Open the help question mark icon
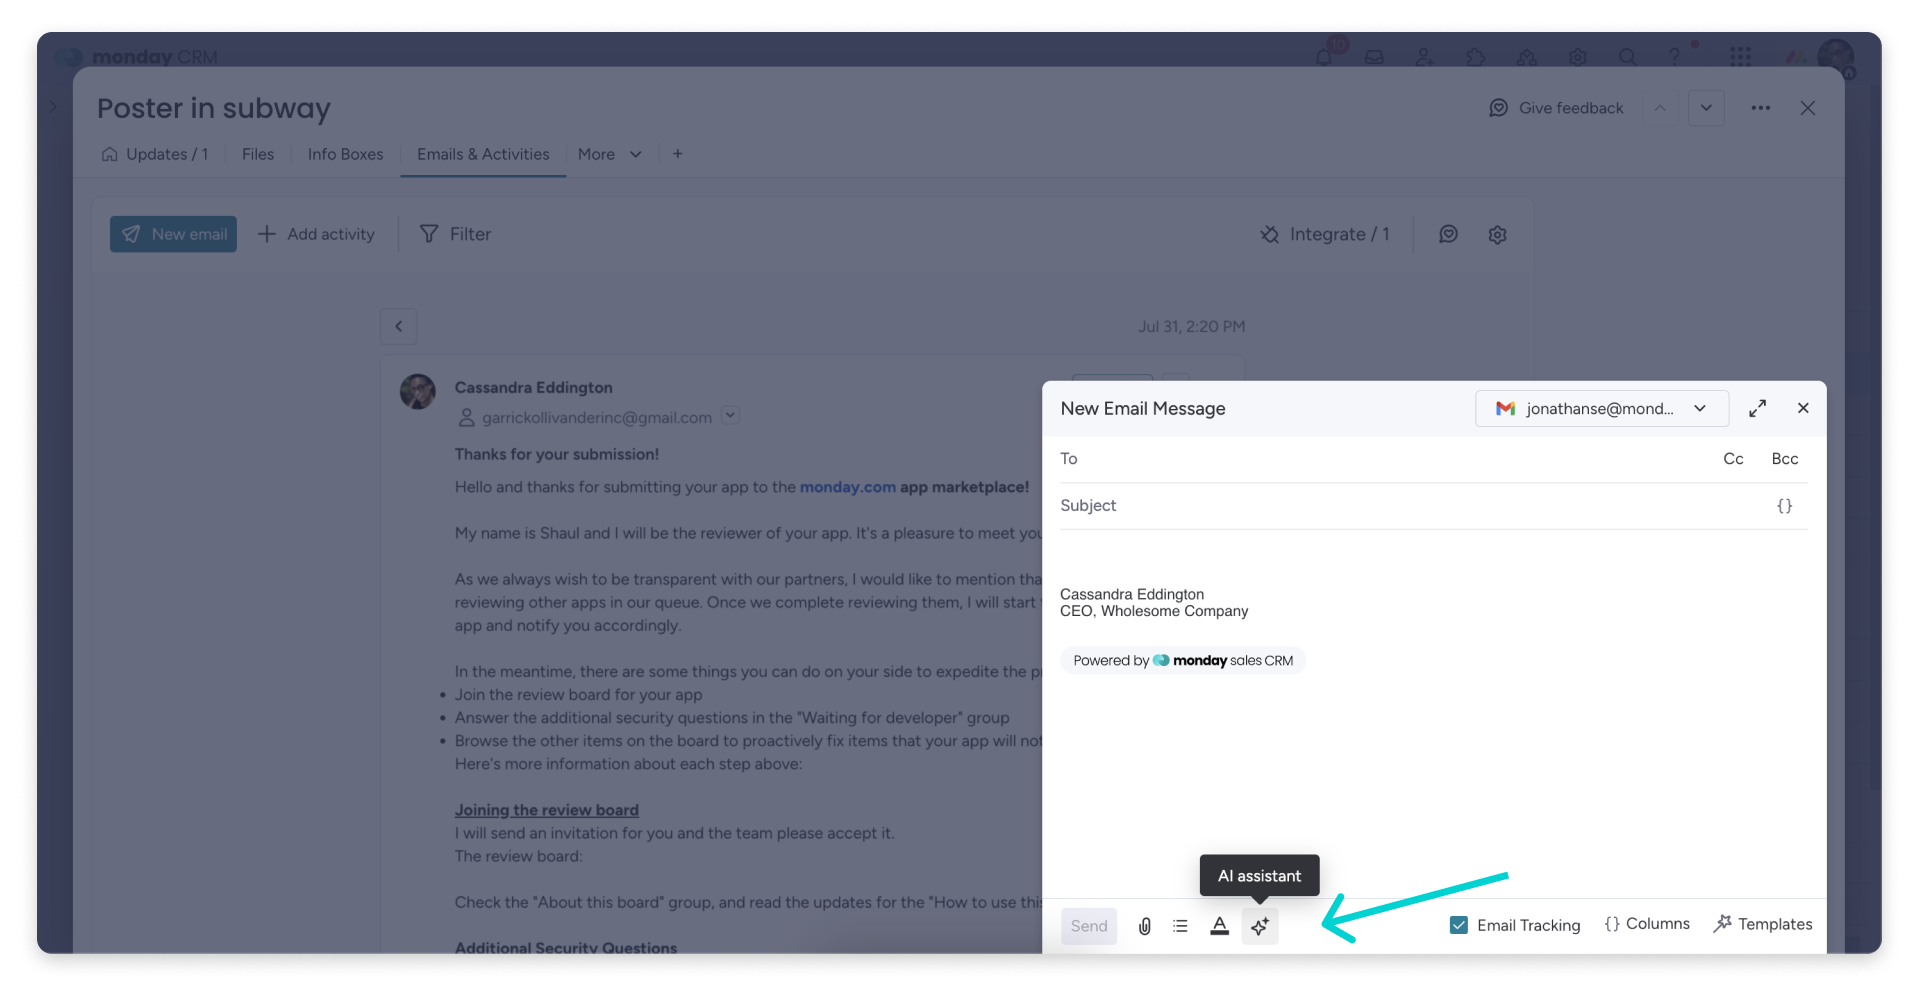This screenshot has width=1920, height=986. (x=1674, y=56)
